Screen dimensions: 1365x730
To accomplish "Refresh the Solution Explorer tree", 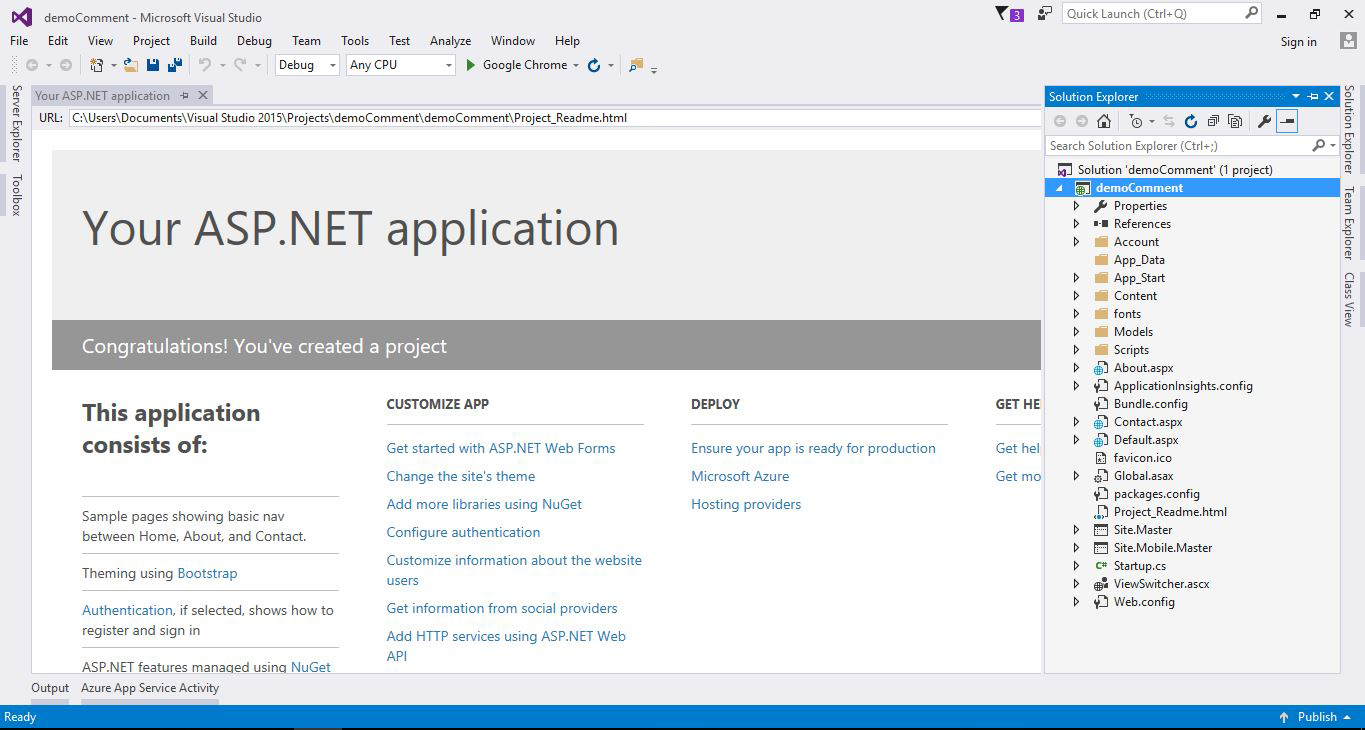I will tap(1190, 121).
